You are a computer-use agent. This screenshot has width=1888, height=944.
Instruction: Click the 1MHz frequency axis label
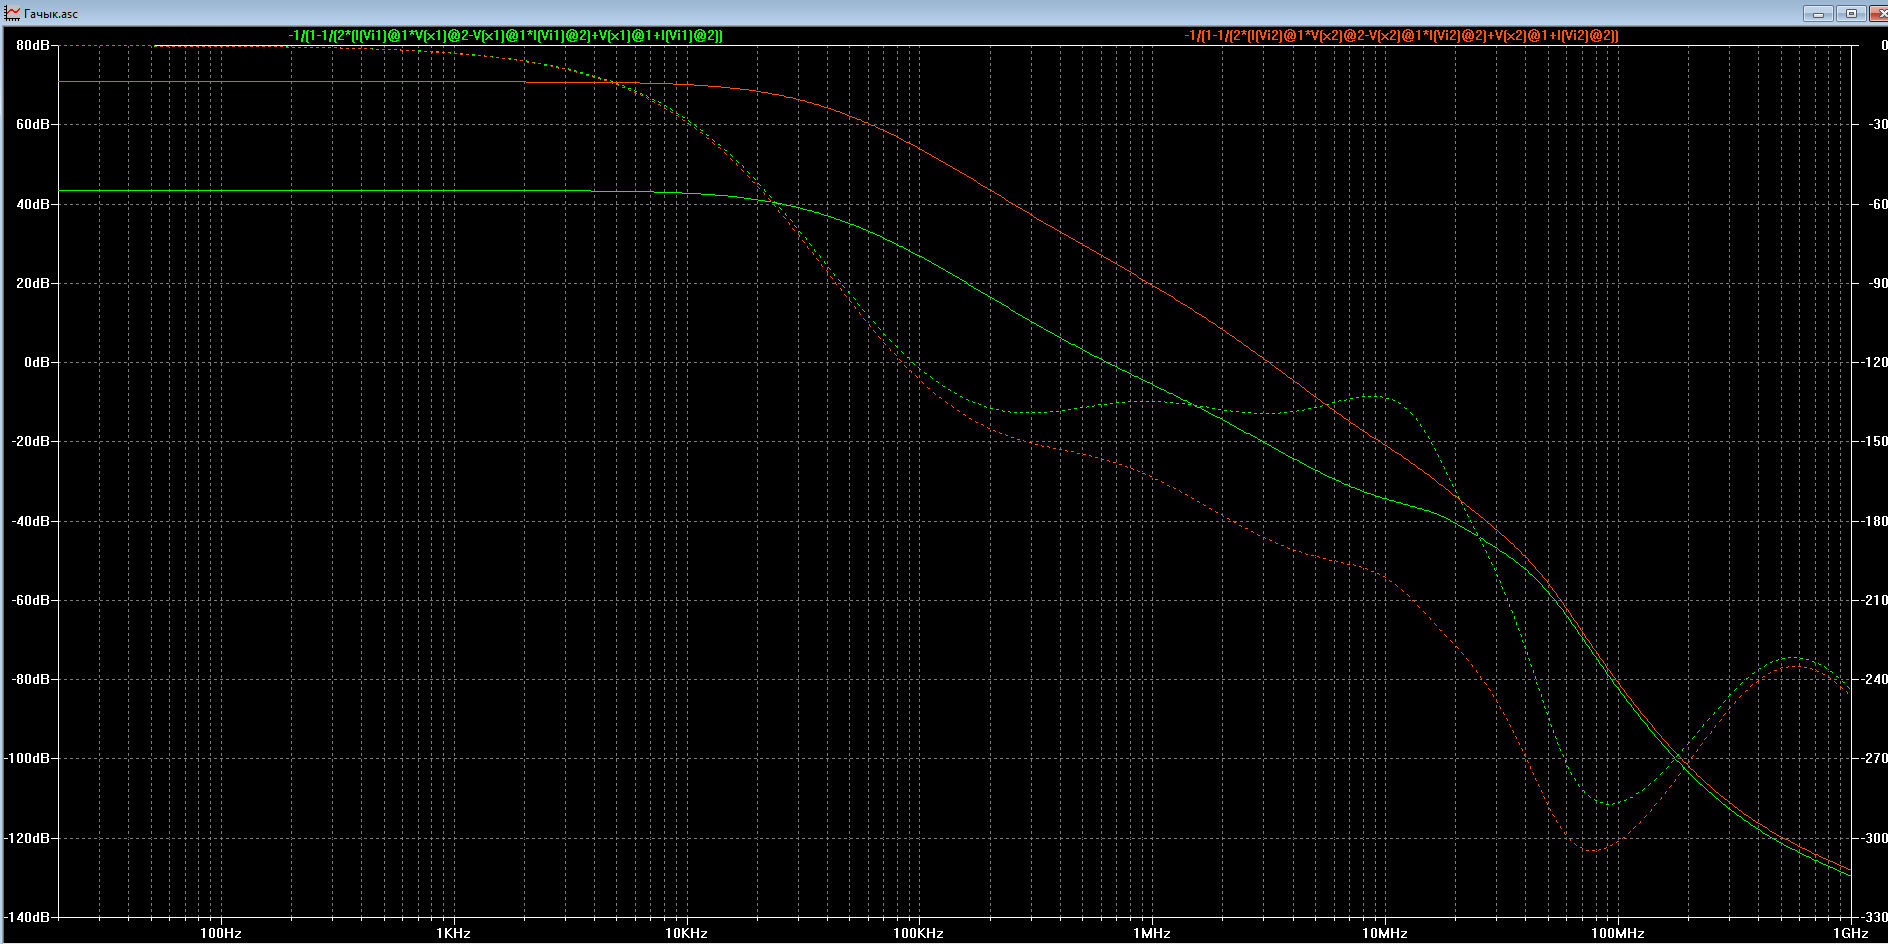pyautogui.click(x=1152, y=933)
